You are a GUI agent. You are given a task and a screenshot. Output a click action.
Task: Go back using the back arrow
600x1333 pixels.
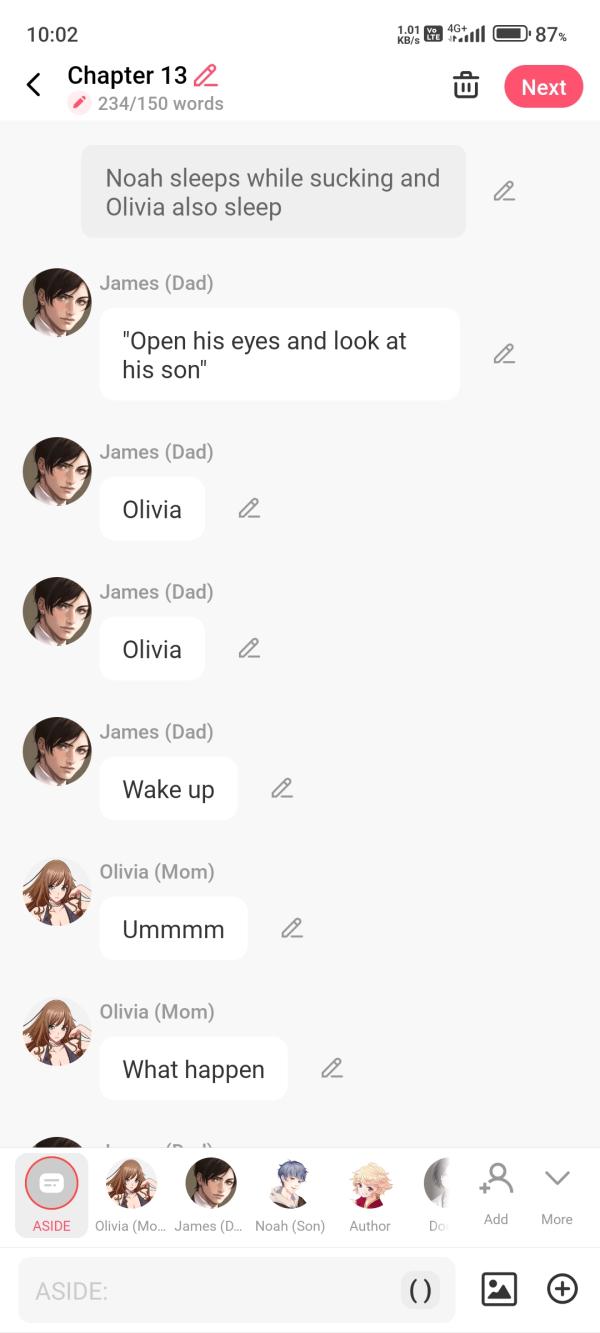point(34,85)
